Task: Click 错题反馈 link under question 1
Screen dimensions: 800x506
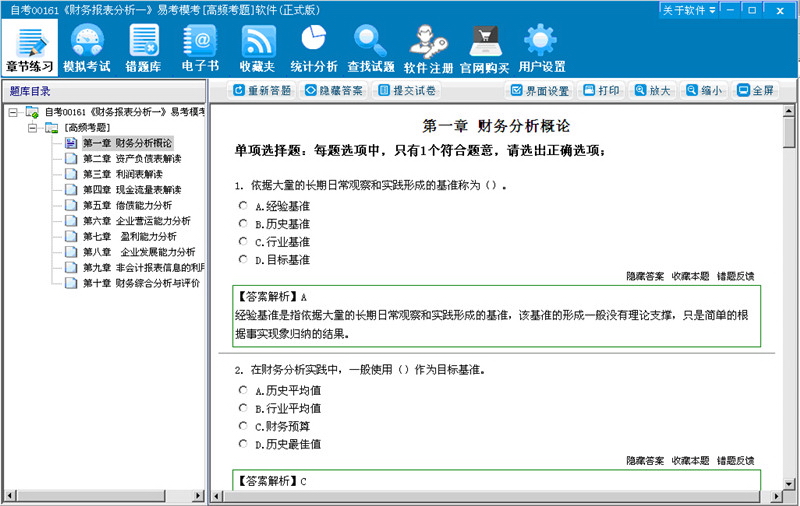Action: click(x=735, y=276)
